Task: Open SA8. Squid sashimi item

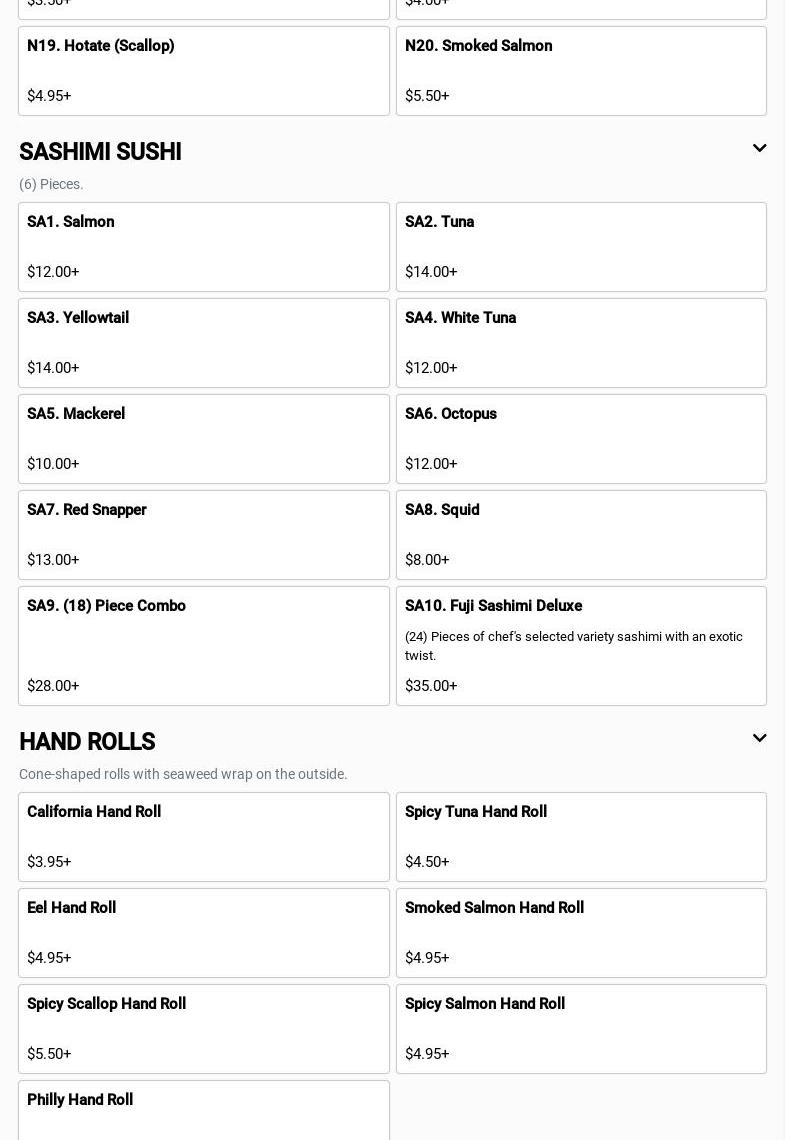Action: (581, 535)
